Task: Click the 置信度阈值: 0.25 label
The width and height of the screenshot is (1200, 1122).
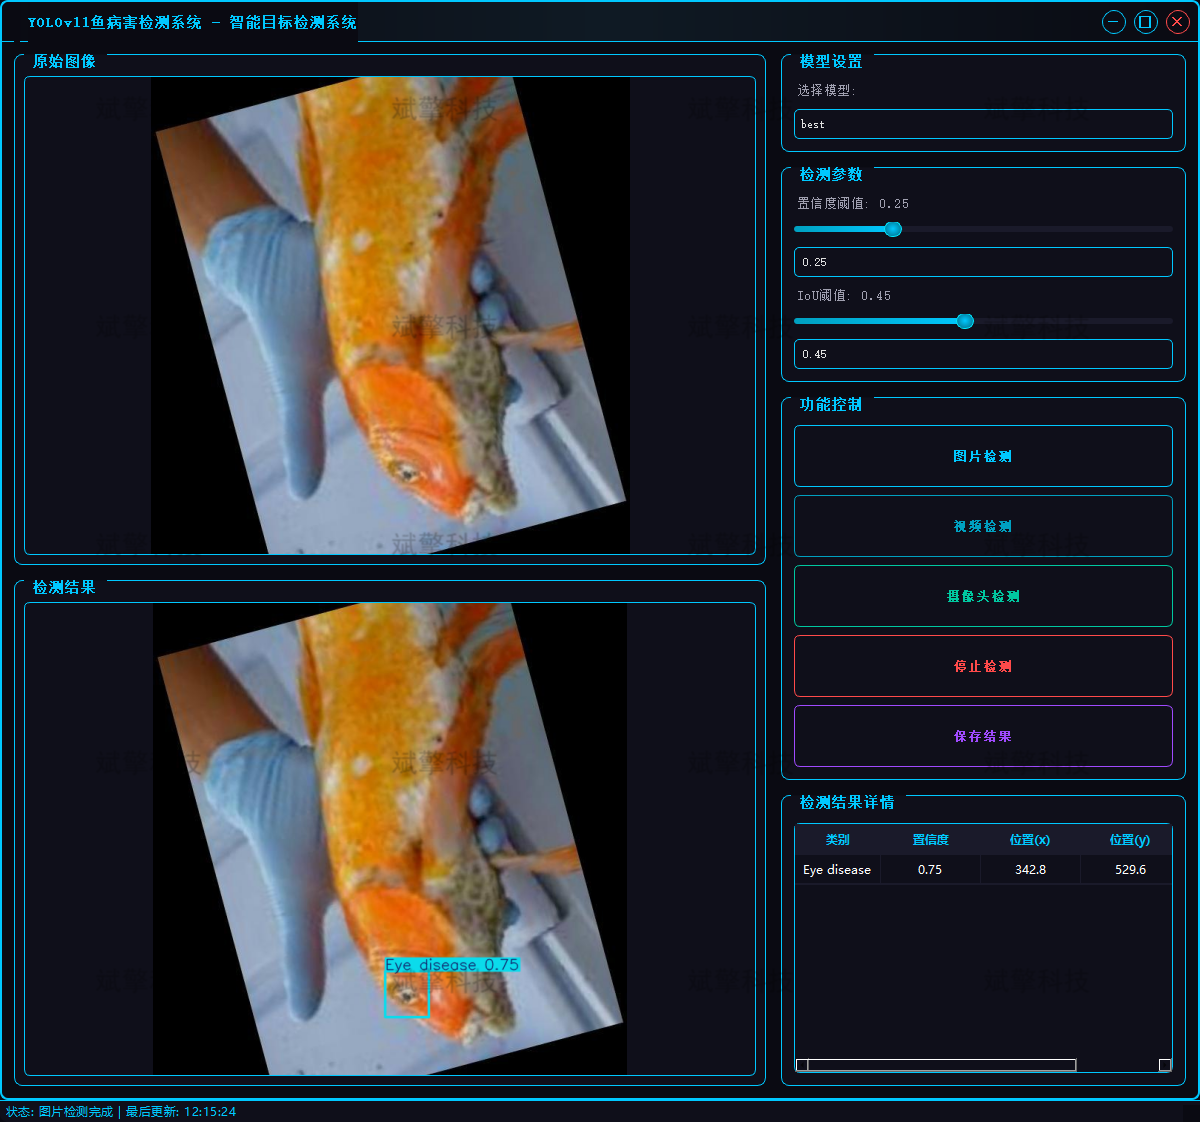Action: pyautogui.click(x=853, y=203)
